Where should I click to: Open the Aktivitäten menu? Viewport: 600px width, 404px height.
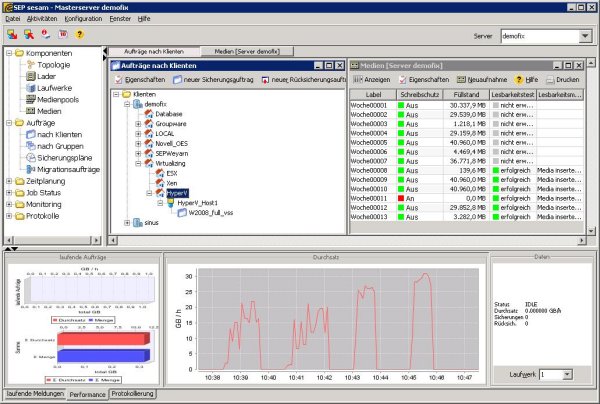coord(42,18)
